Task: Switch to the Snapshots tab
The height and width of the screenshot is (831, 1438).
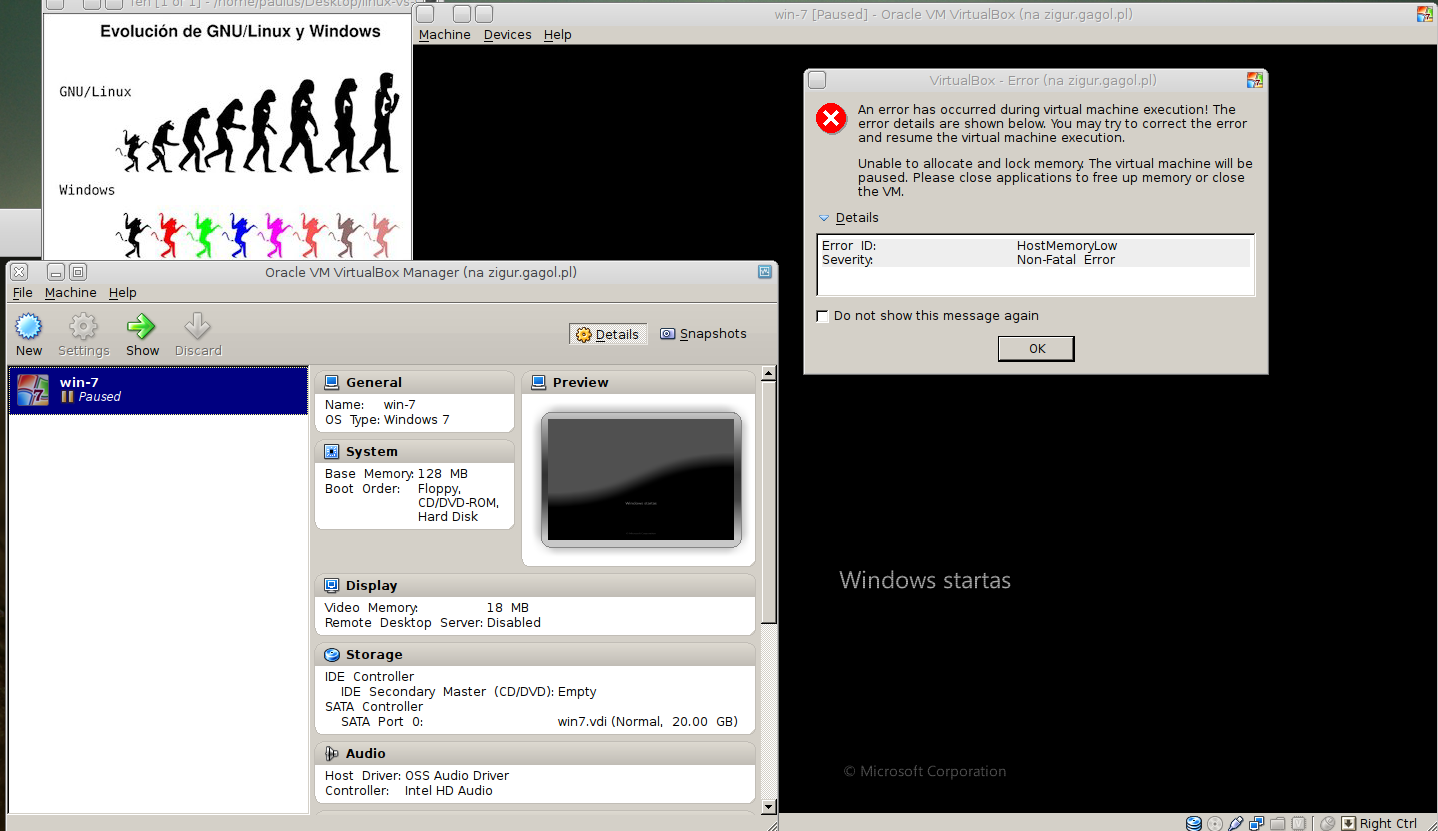Action: [703, 334]
